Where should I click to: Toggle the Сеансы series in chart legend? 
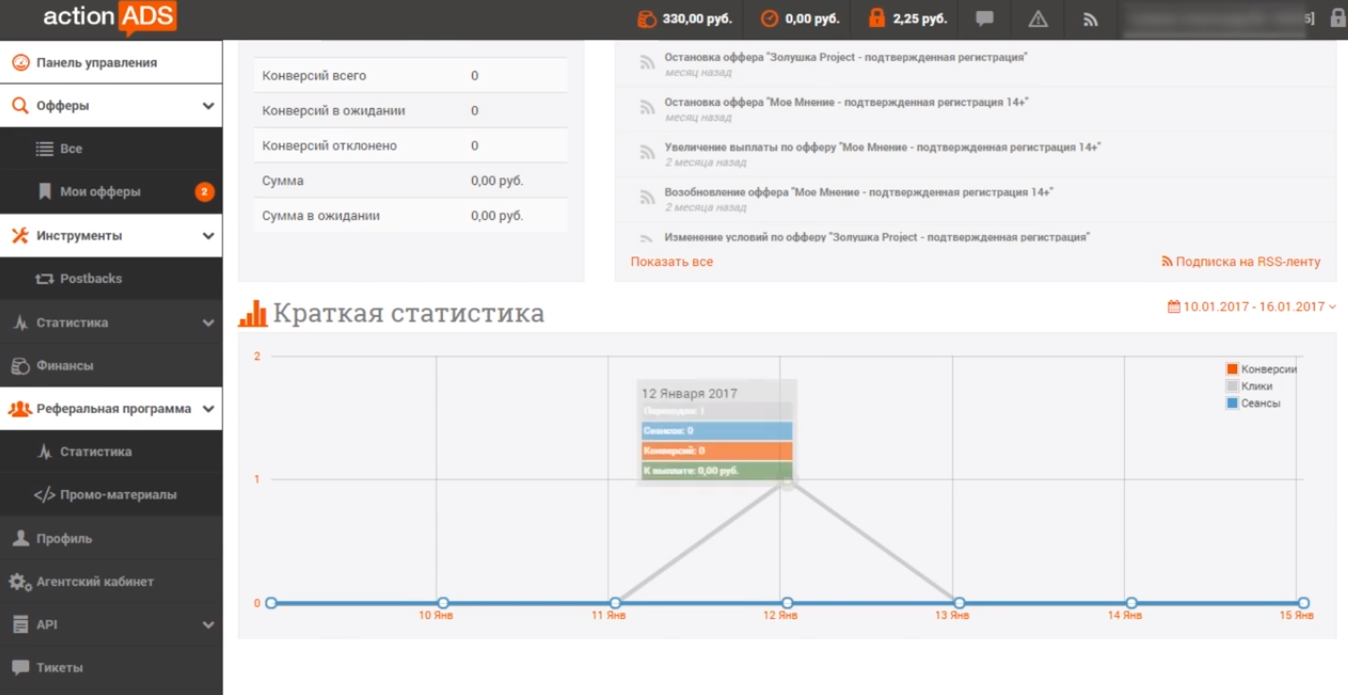click(1232, 403)
